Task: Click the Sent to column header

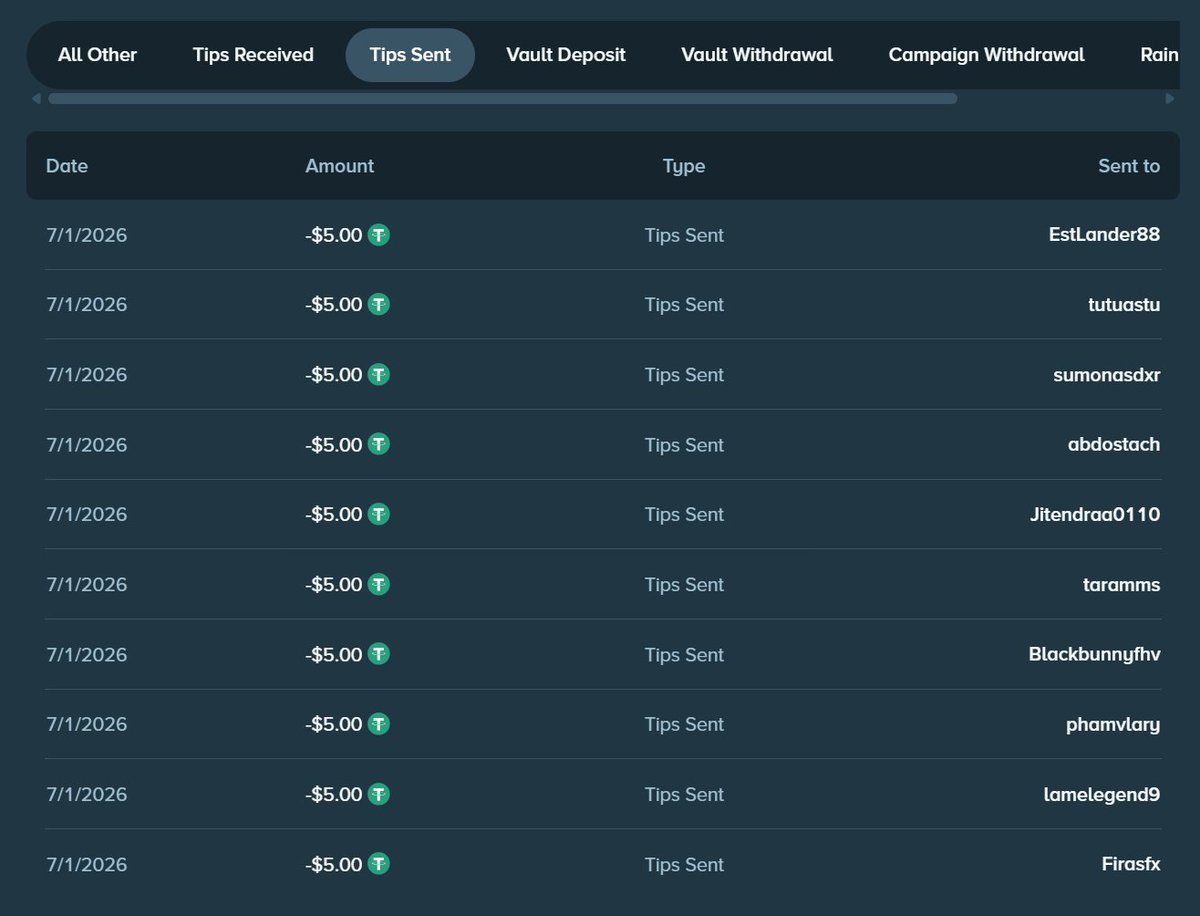Action: tap(1129, 166)
